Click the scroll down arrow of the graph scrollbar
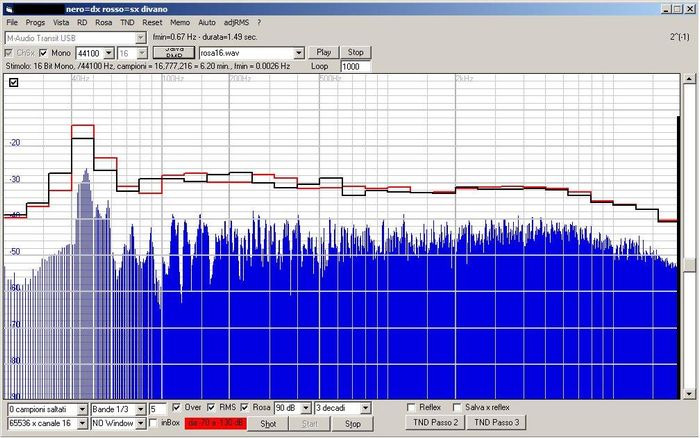Viewport: 700px width, 438px height. tap(689, 394)
